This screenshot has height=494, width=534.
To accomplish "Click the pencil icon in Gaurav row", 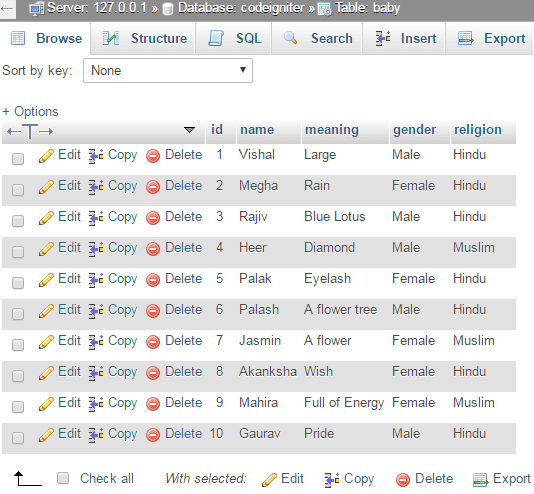I will (46, 435).
